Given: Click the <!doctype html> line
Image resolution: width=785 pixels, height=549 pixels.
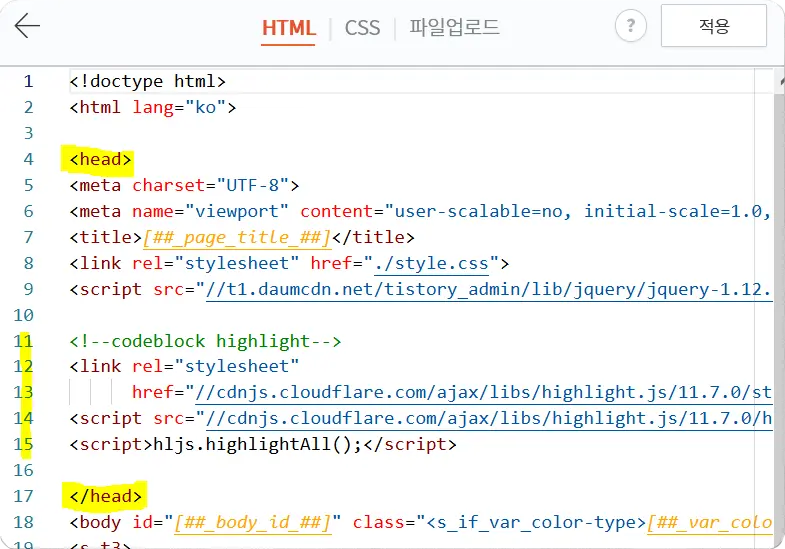Looking at the screenshot, I should point(148,81).
